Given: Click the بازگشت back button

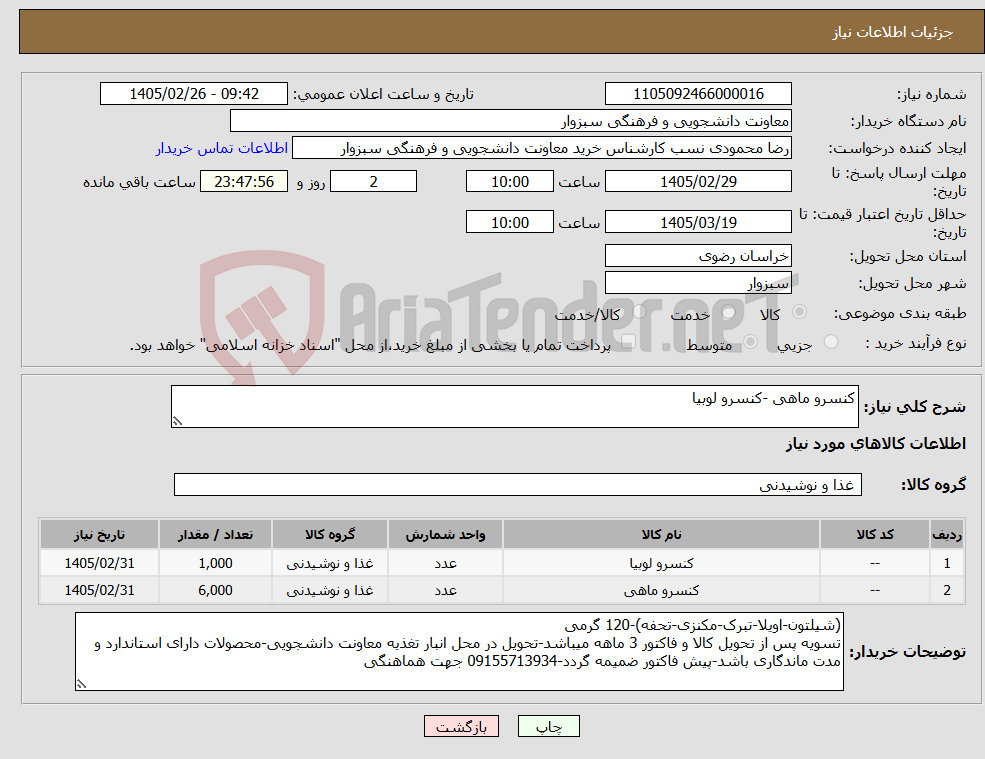Looking at the screenshot, I should [461, 726].
